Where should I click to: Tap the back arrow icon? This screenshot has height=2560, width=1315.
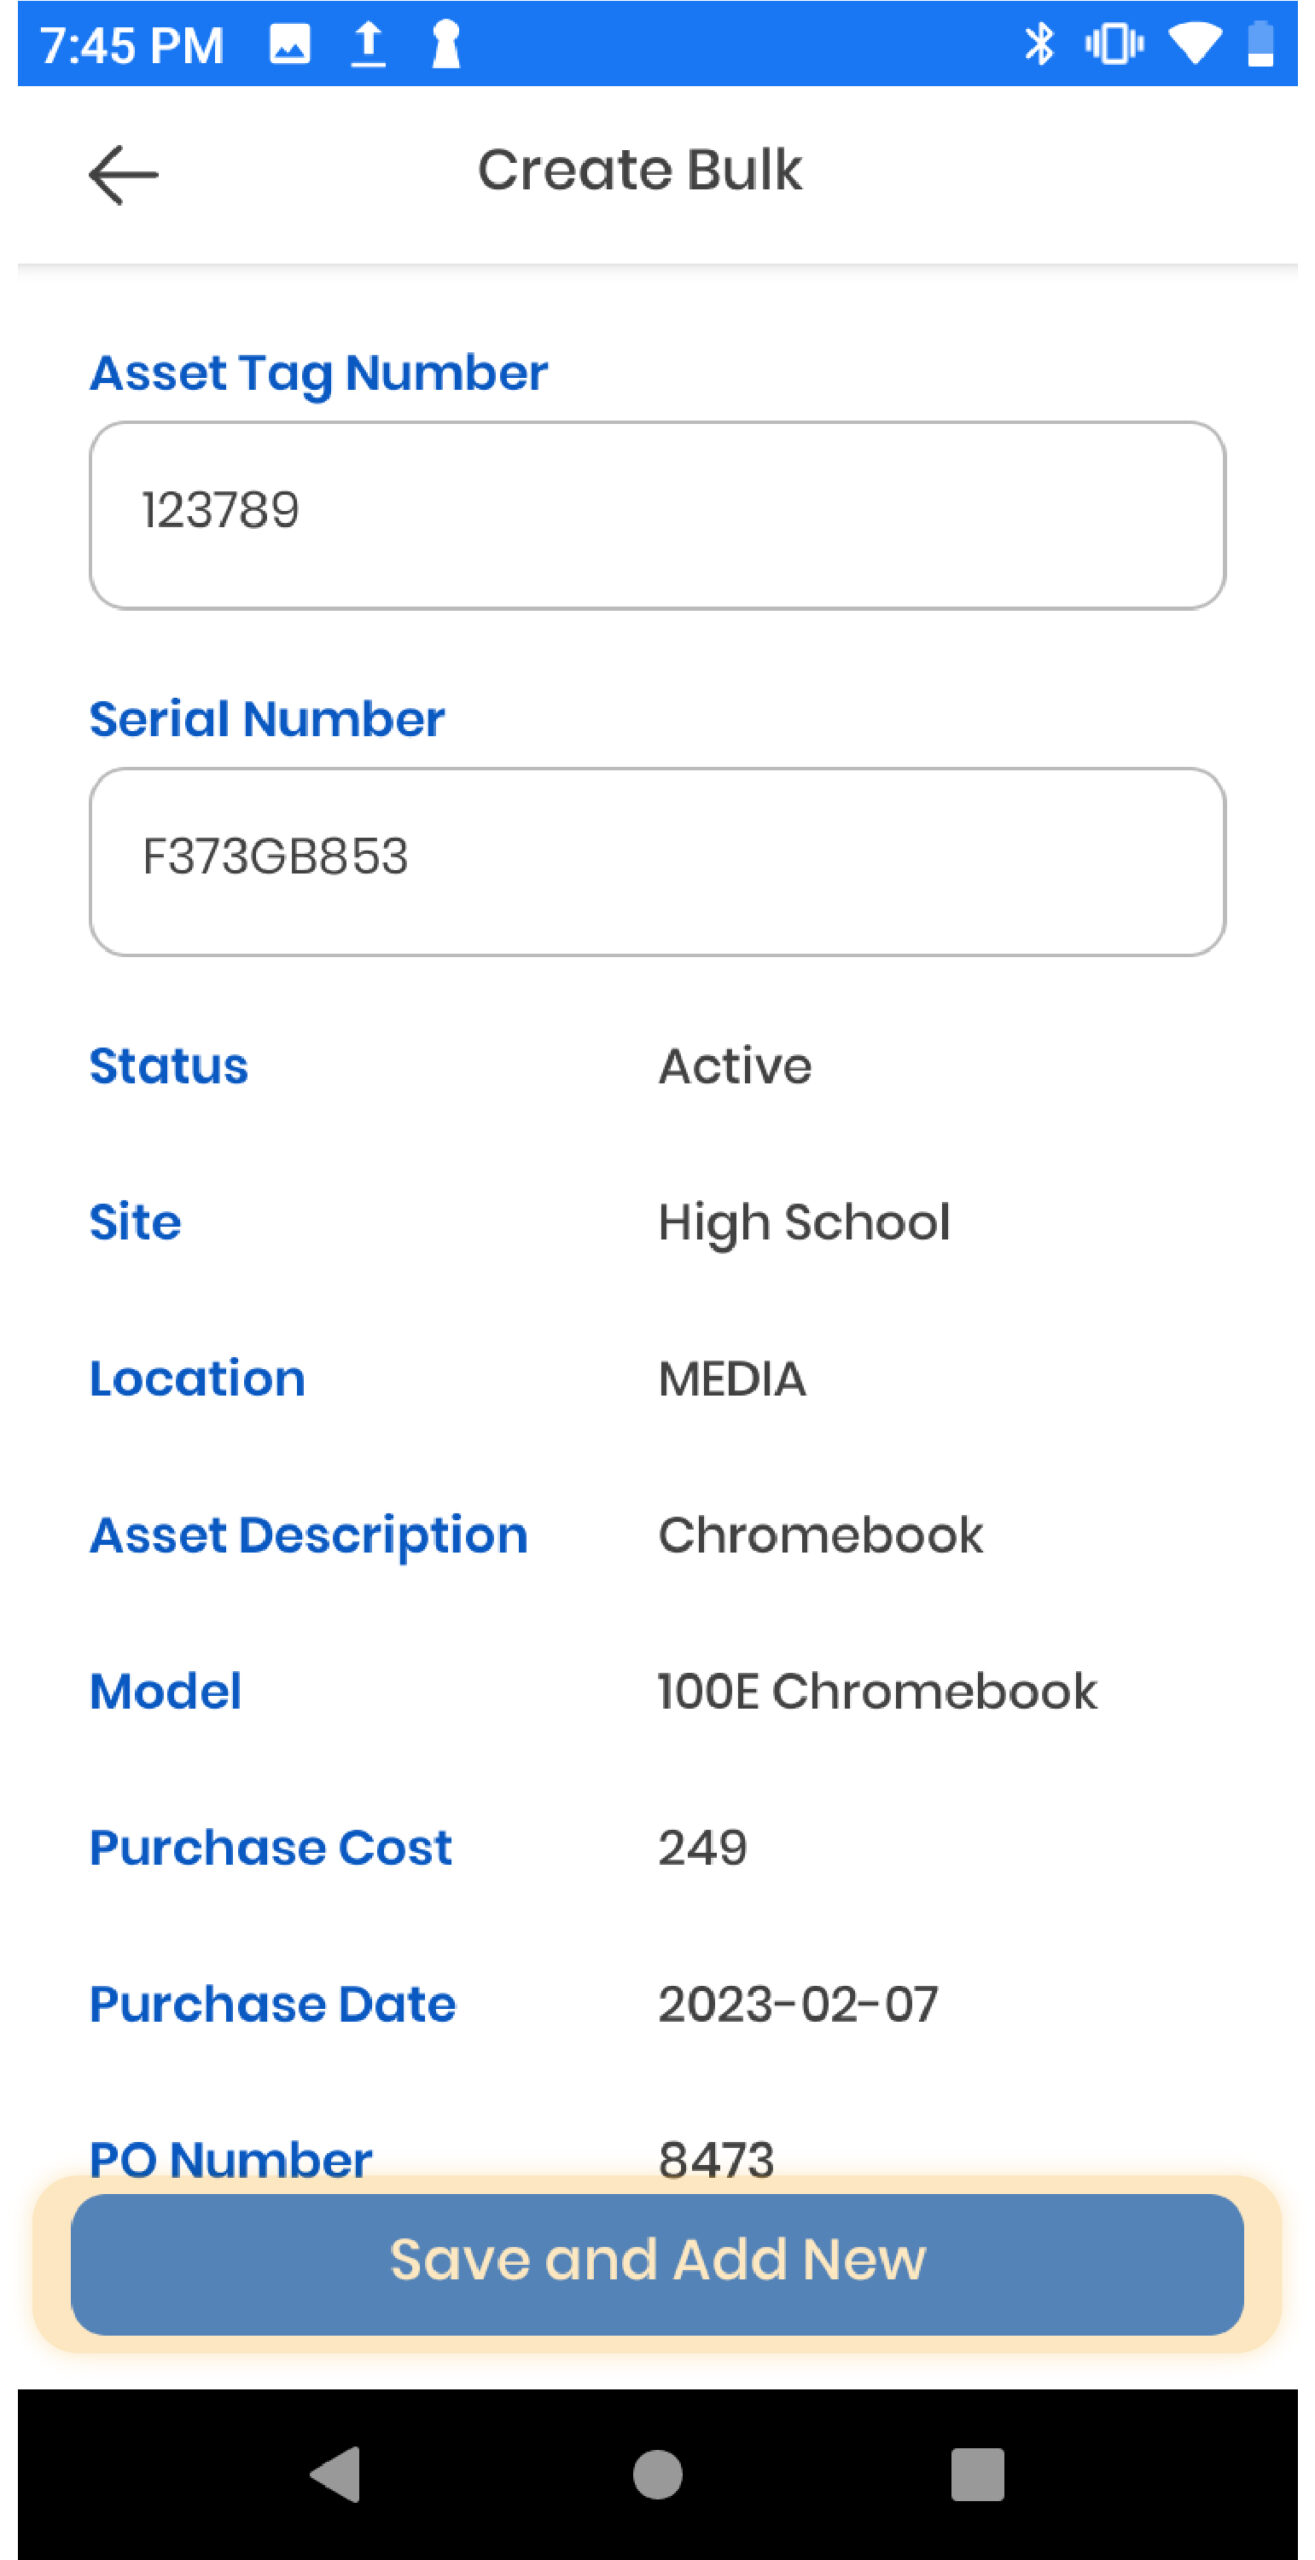click(x=123, y=174)
